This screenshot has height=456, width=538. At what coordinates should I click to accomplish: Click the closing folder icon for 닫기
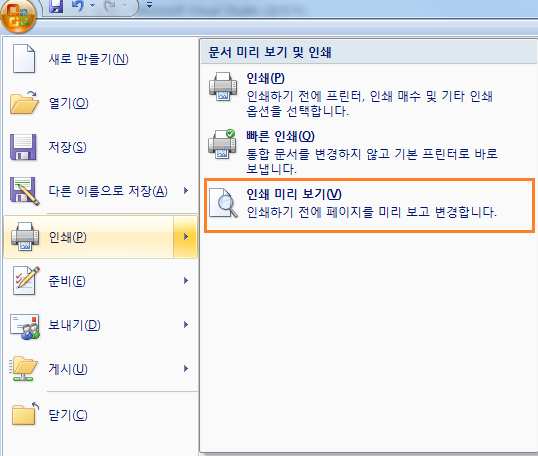[x=25, y=414]
